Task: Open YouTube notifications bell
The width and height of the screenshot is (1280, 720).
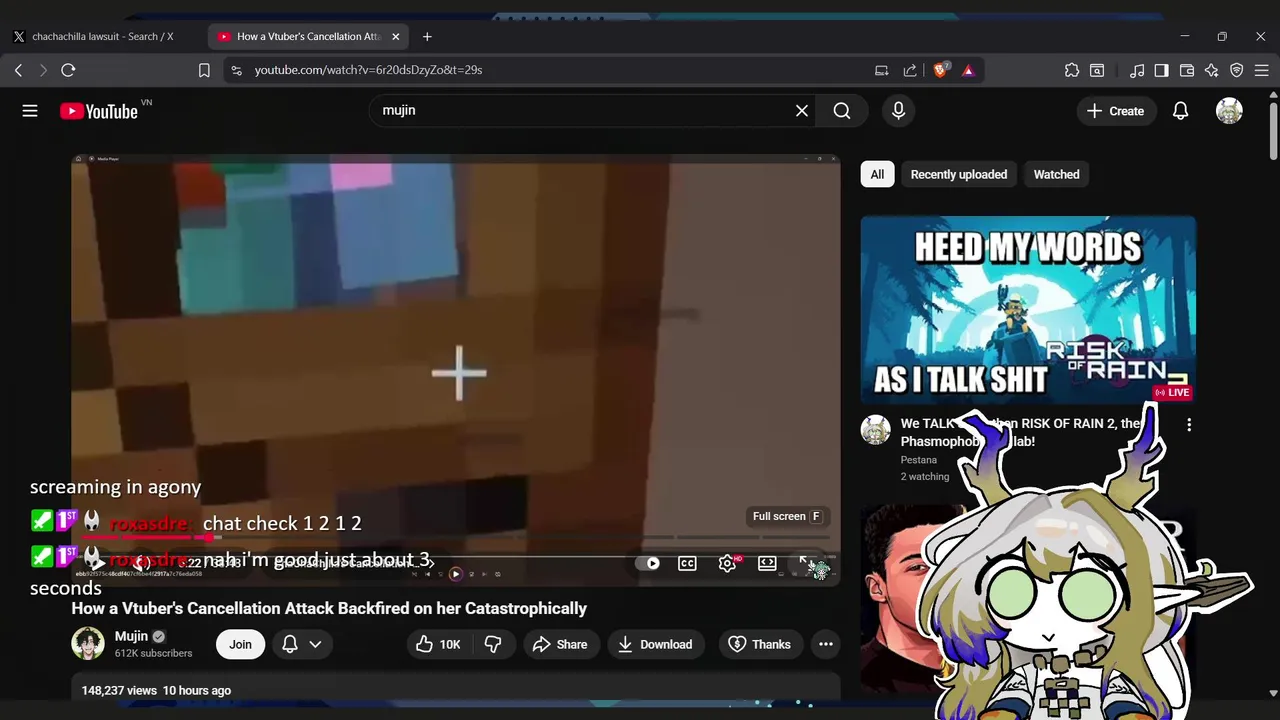Action: [1180, 111]
